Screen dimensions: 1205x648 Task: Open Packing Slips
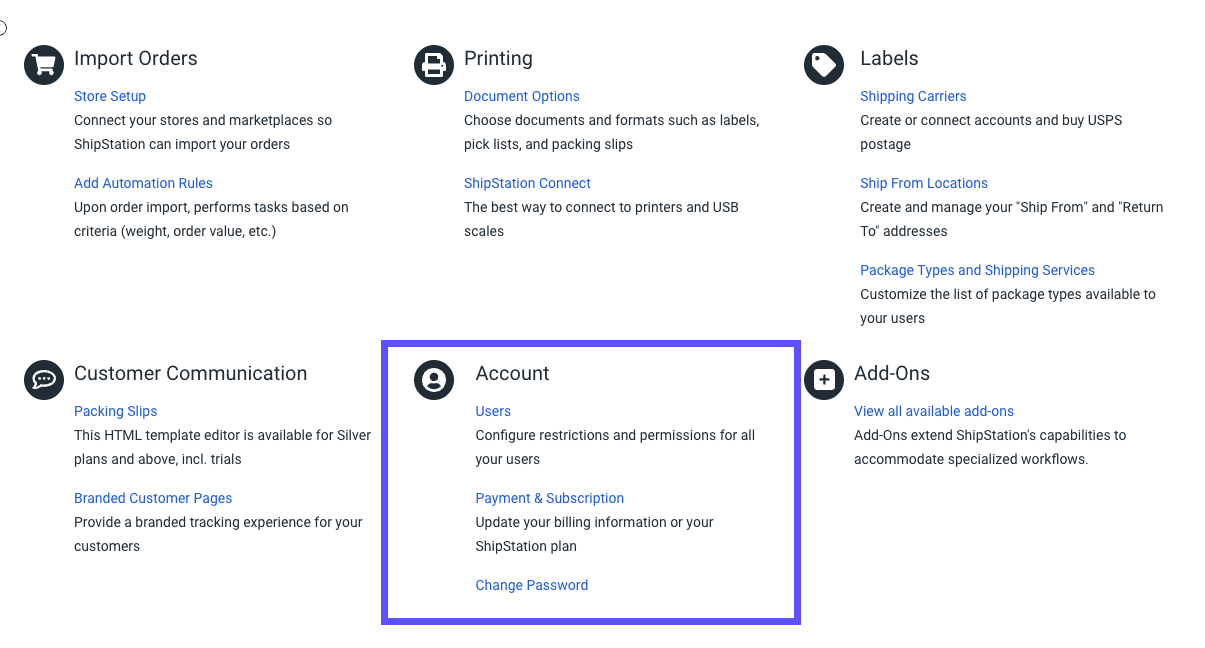[x=115, y=411]
